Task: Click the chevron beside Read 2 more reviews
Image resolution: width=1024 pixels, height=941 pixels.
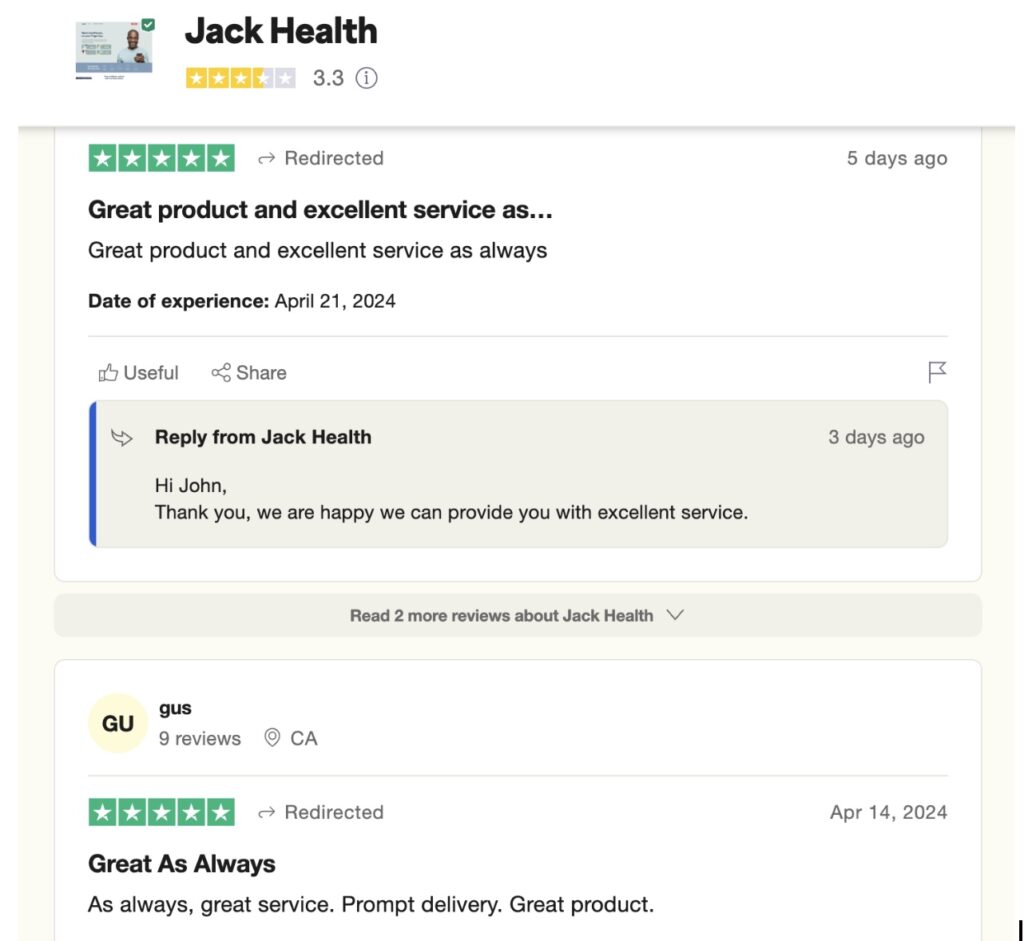Action: click(x=675, y=615)
